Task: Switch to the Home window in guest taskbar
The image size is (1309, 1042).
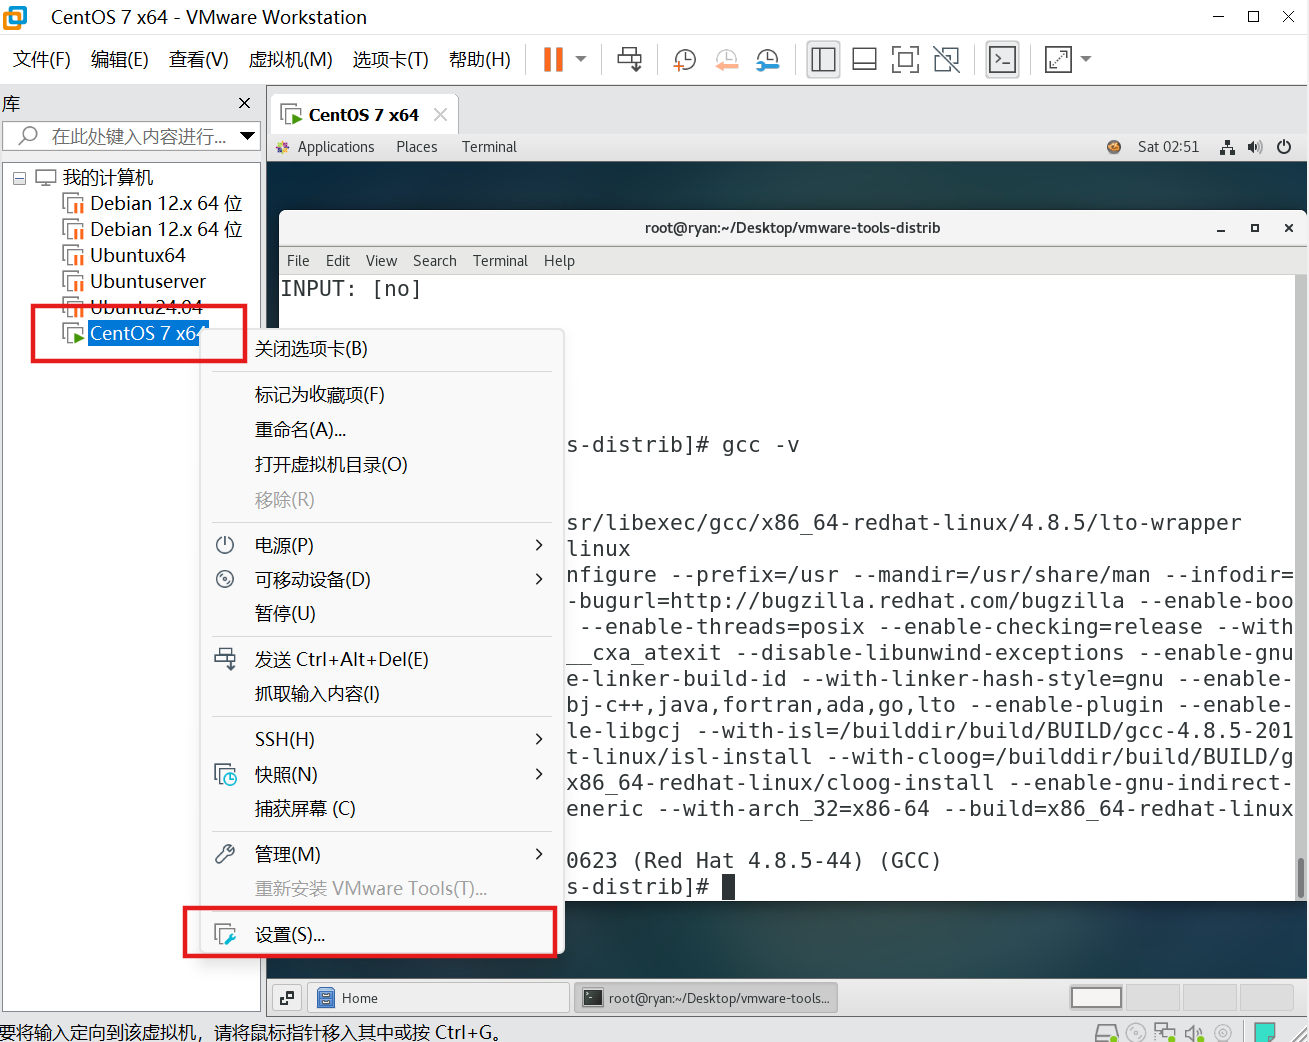Action: click(x=439, y=998)
